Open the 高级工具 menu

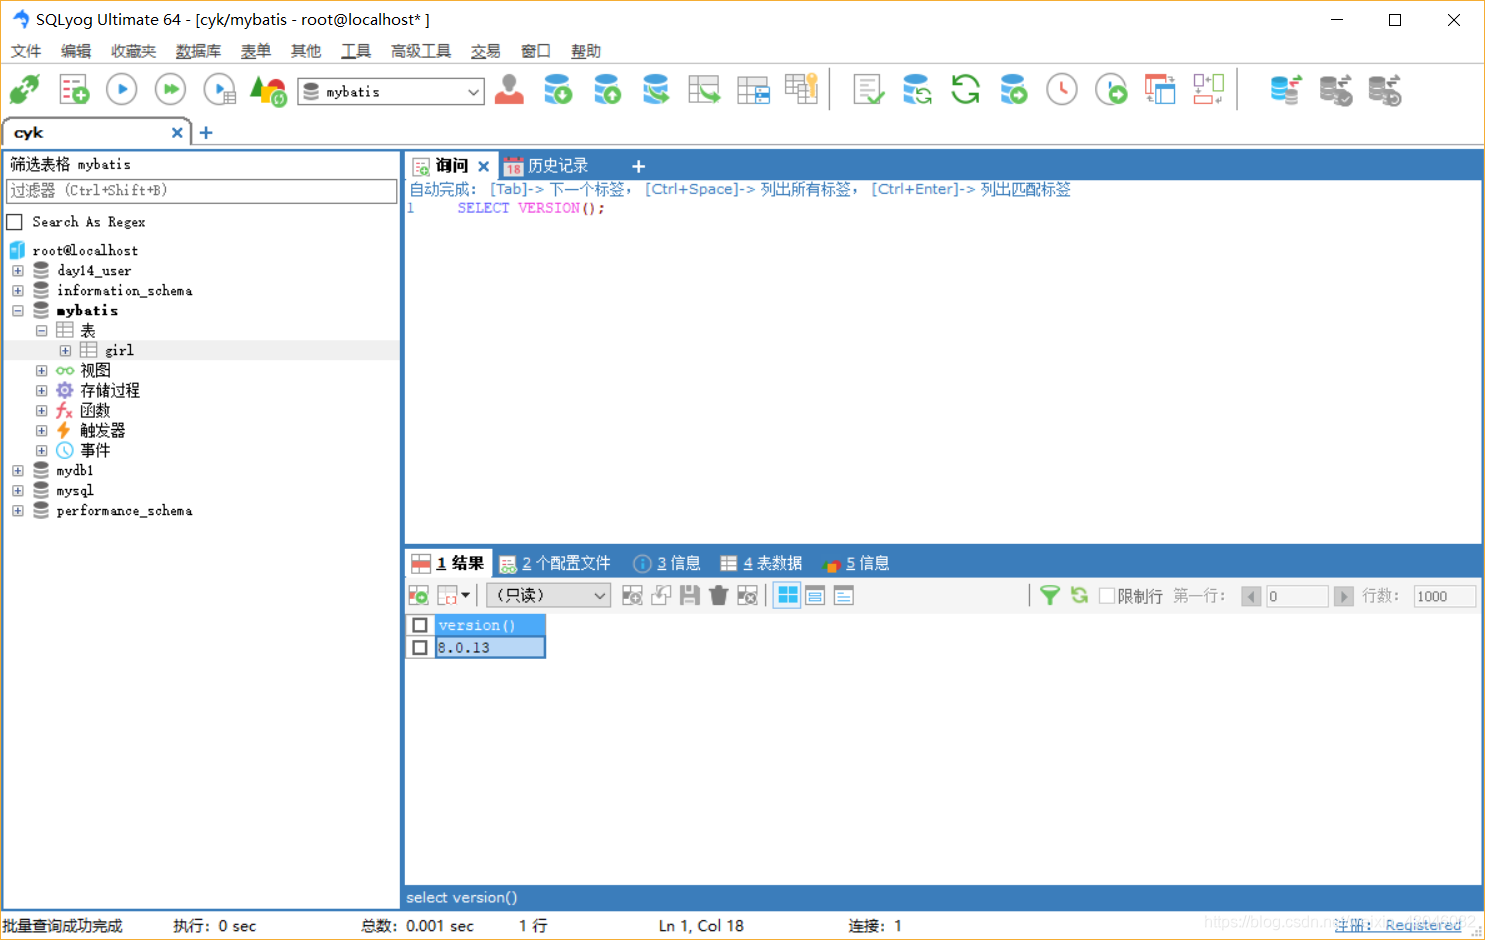(x=421, y=51)
